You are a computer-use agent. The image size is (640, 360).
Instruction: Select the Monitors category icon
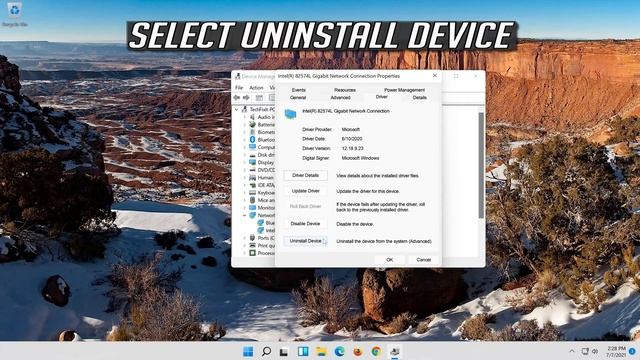(x=253, y=208)
